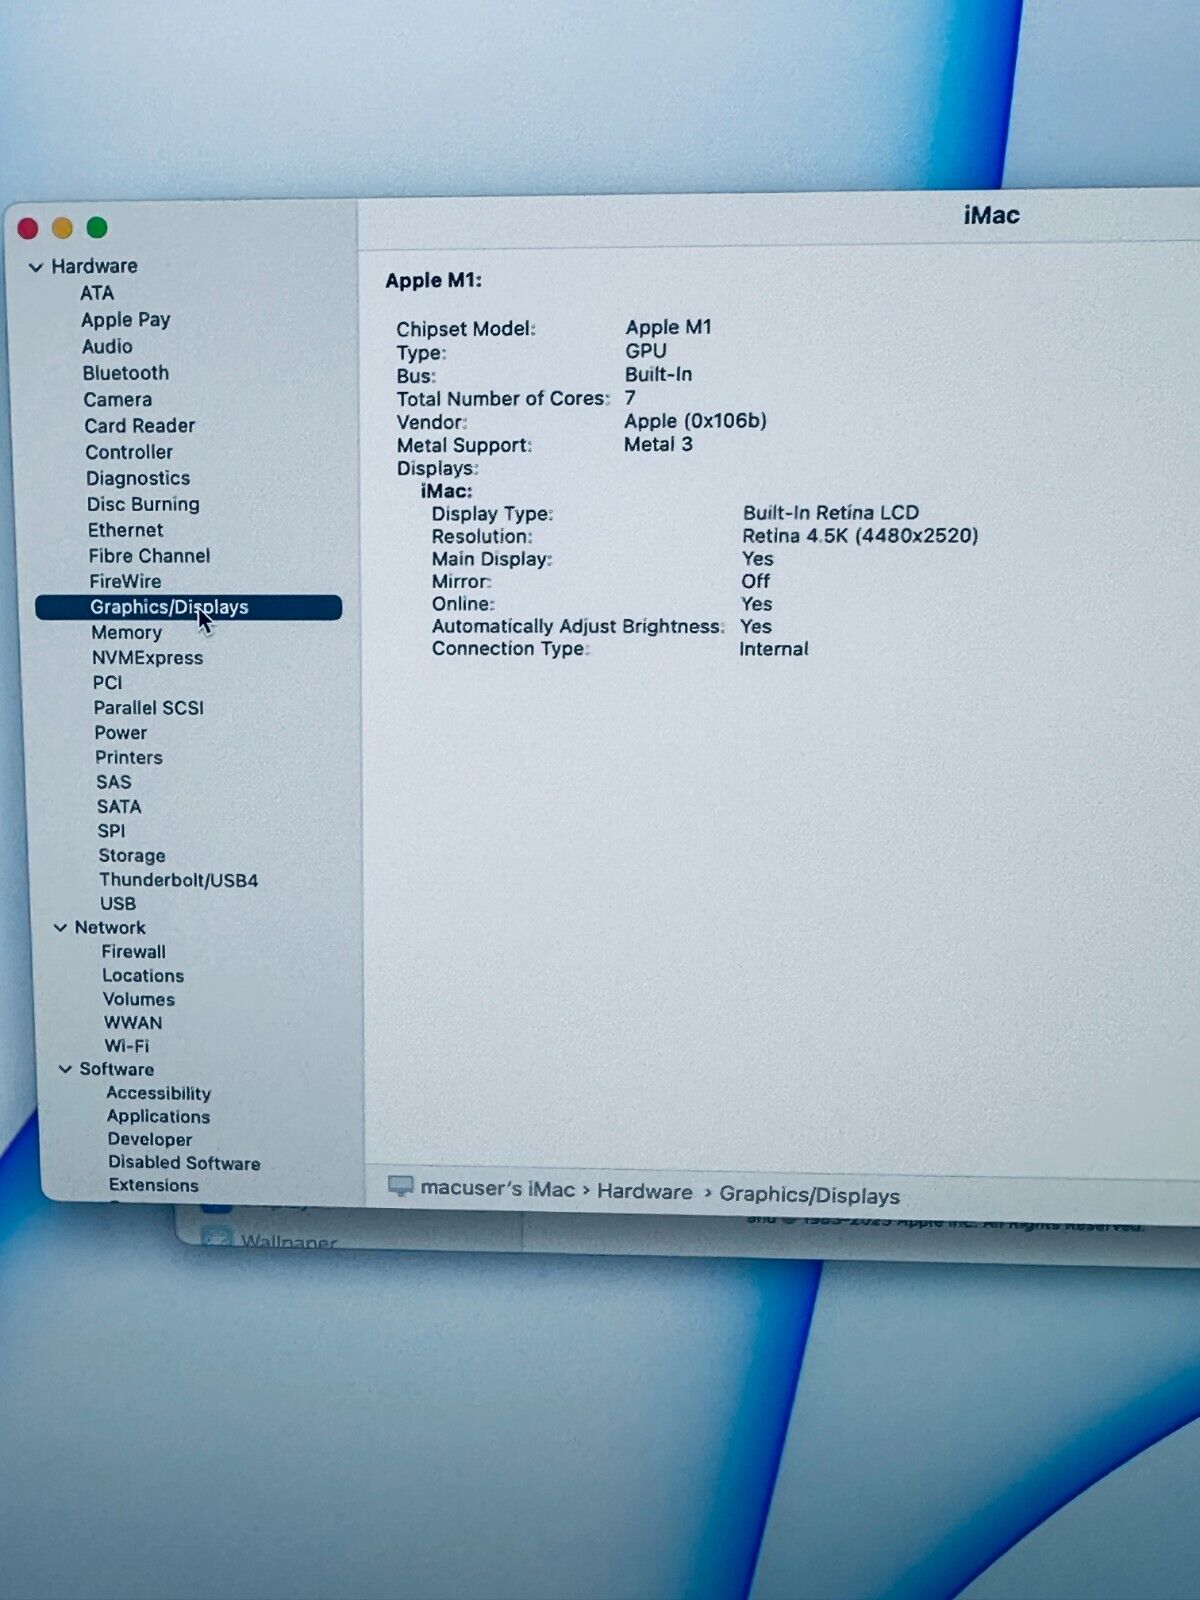The image size is (1200, 1600).
Task: Open Wi-Fi details
Action: pos(126,1045)
